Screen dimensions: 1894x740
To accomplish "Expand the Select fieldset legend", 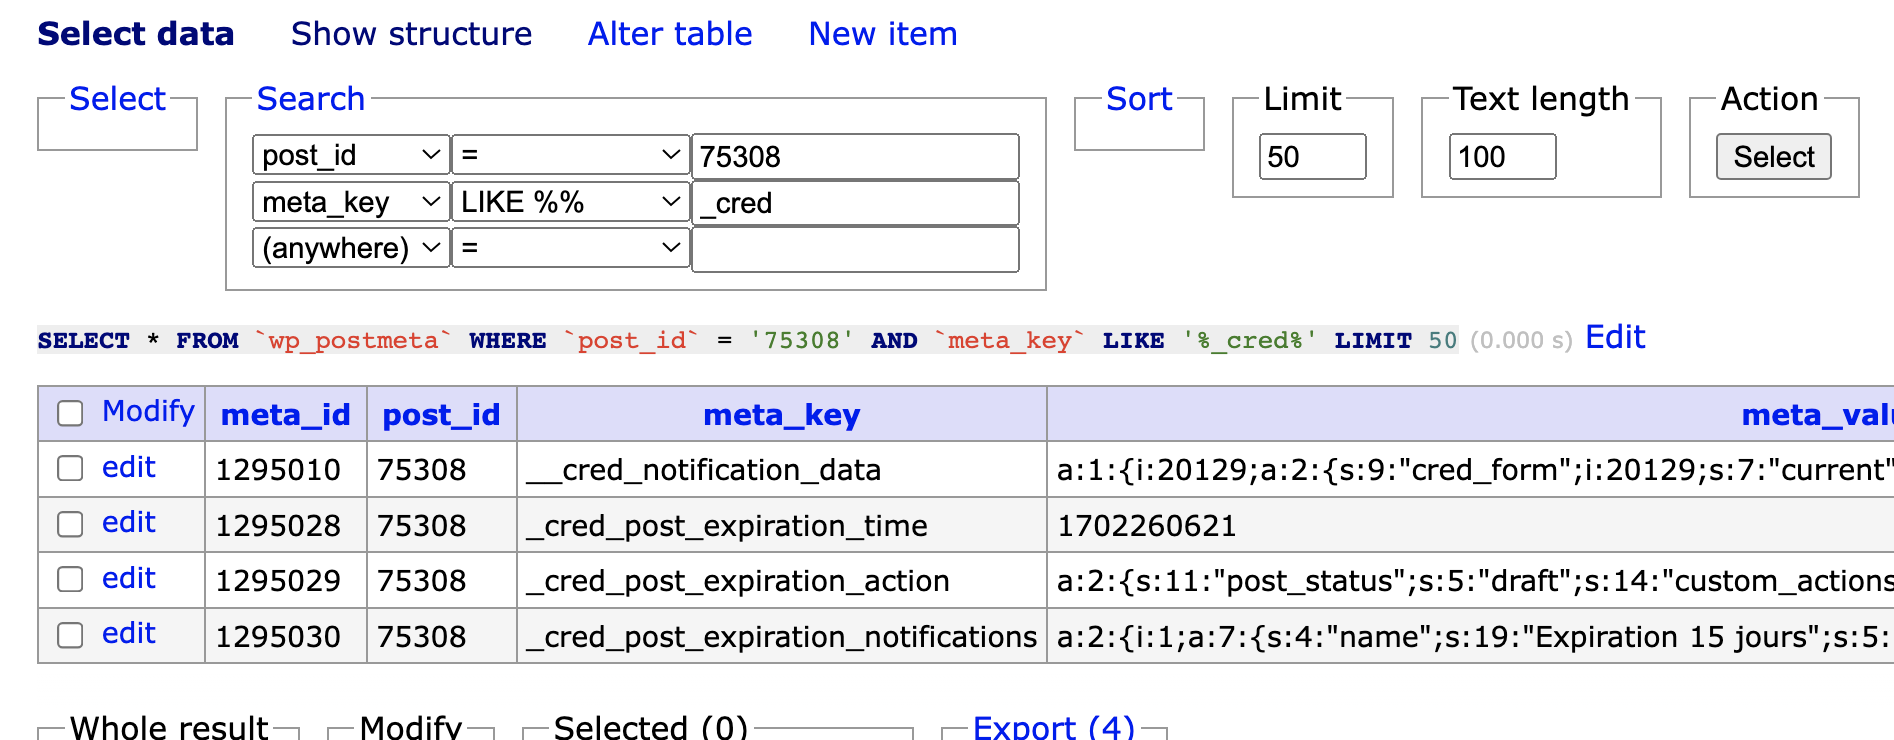I will point(117,99).
